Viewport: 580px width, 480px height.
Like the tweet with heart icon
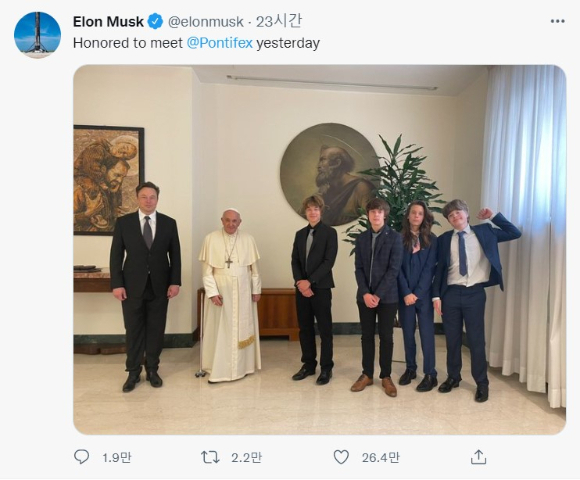point(341,457)
